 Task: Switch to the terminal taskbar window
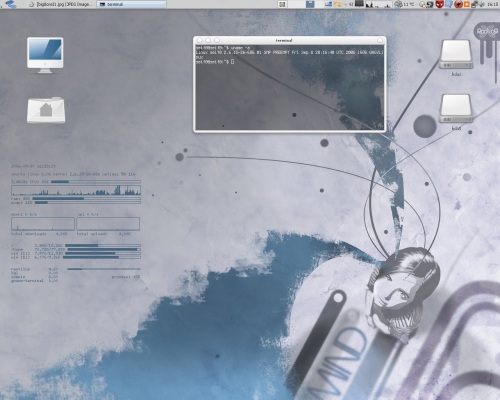[131, 4]
